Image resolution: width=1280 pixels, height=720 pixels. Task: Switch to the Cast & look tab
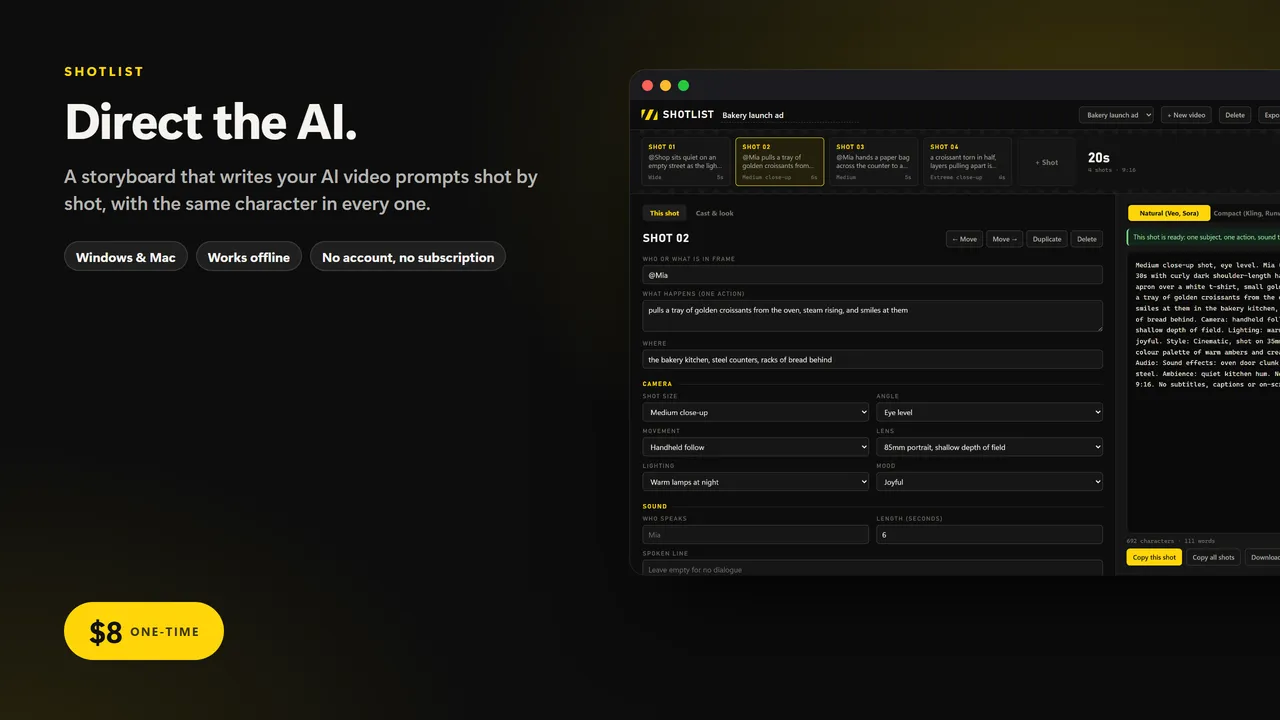714,213
